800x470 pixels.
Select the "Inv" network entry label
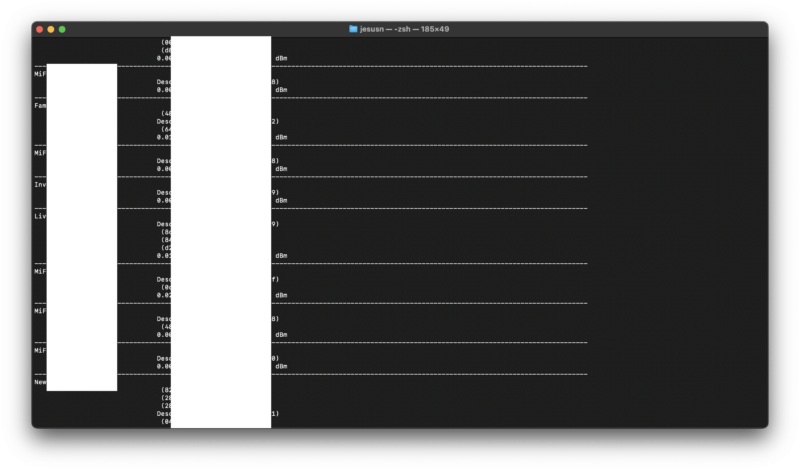tap(40, 184)
